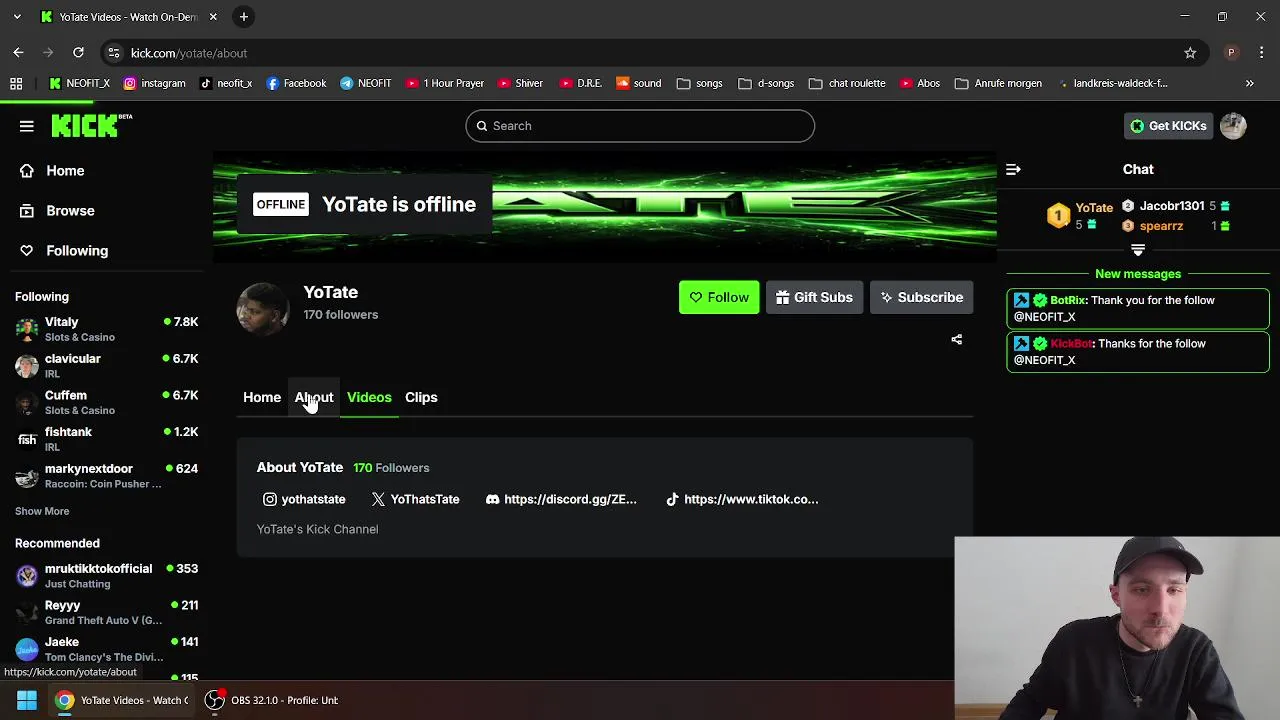The width and height of the screenshot is (1280, 720).
Task: Click the Gift Subs button
Action: [x=815, y=297]
